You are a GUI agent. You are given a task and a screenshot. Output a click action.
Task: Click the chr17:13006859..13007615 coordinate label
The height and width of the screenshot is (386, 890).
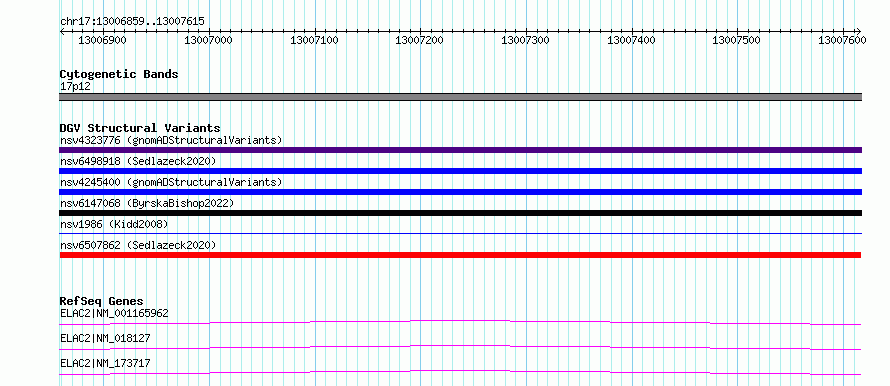pyautogui.click(x=132, y=22)
